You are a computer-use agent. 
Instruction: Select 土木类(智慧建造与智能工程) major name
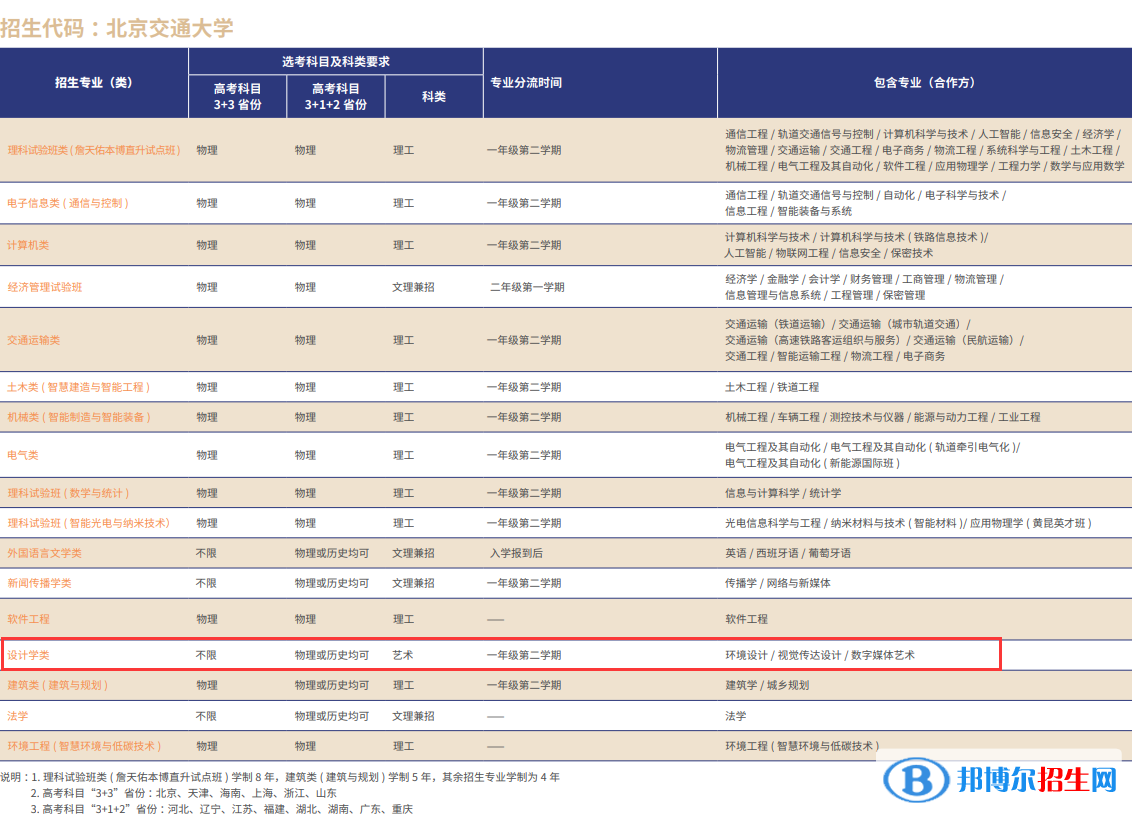pos(79,387)
